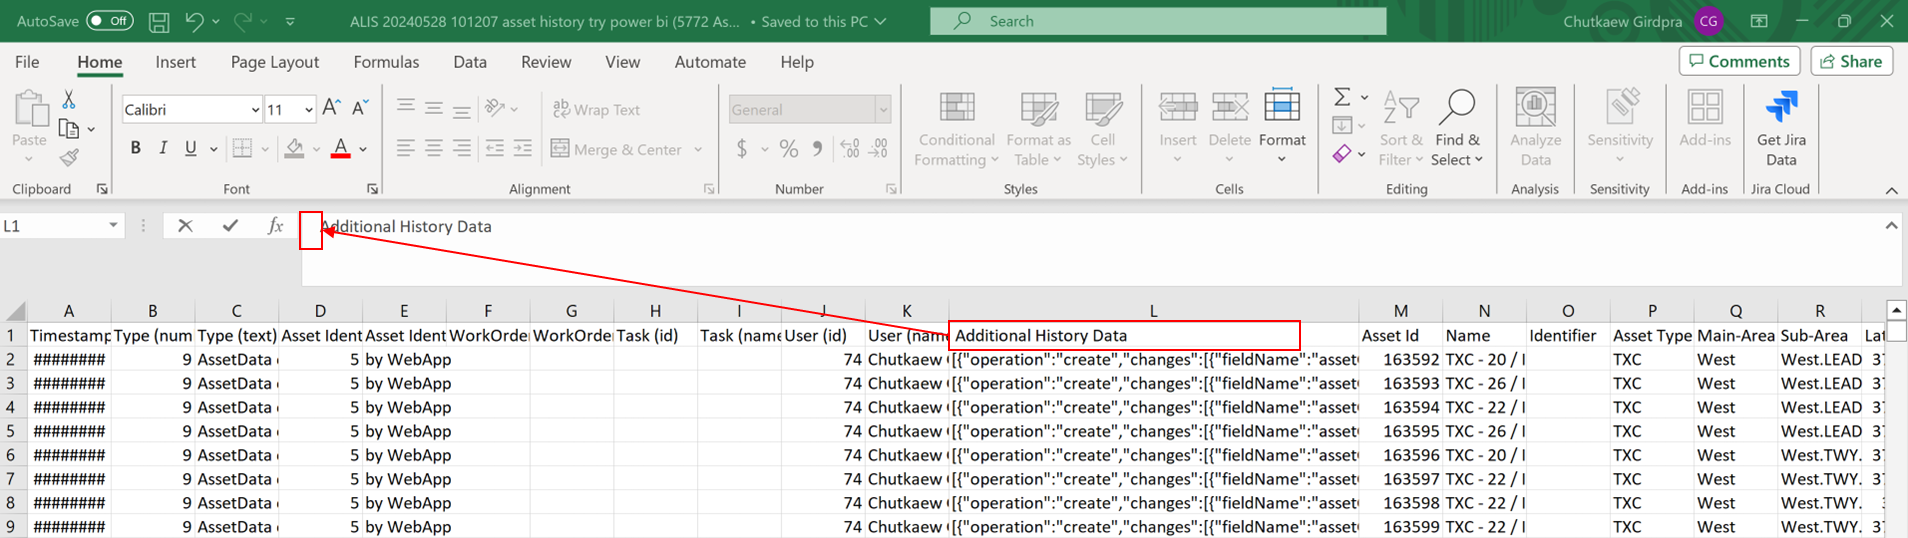This screenshot has height=538, width=1908.
Task: Expand the font name Calibri dropdown
Action: coord(255,110)
